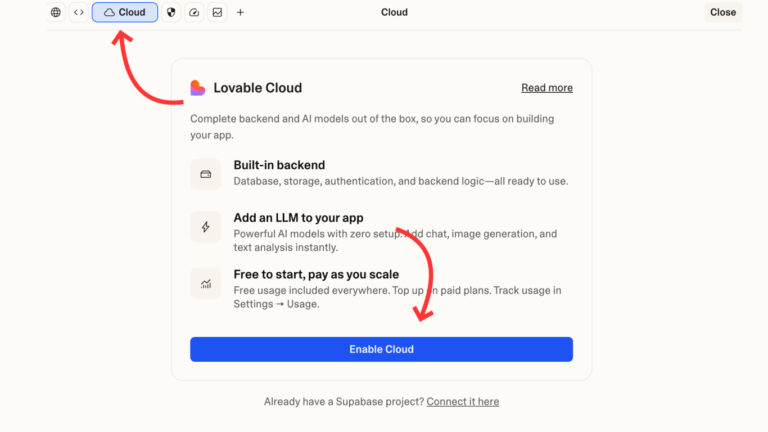768x432 pixels.
Task: Select Add an LLM to your app
Action: point(298,218)
